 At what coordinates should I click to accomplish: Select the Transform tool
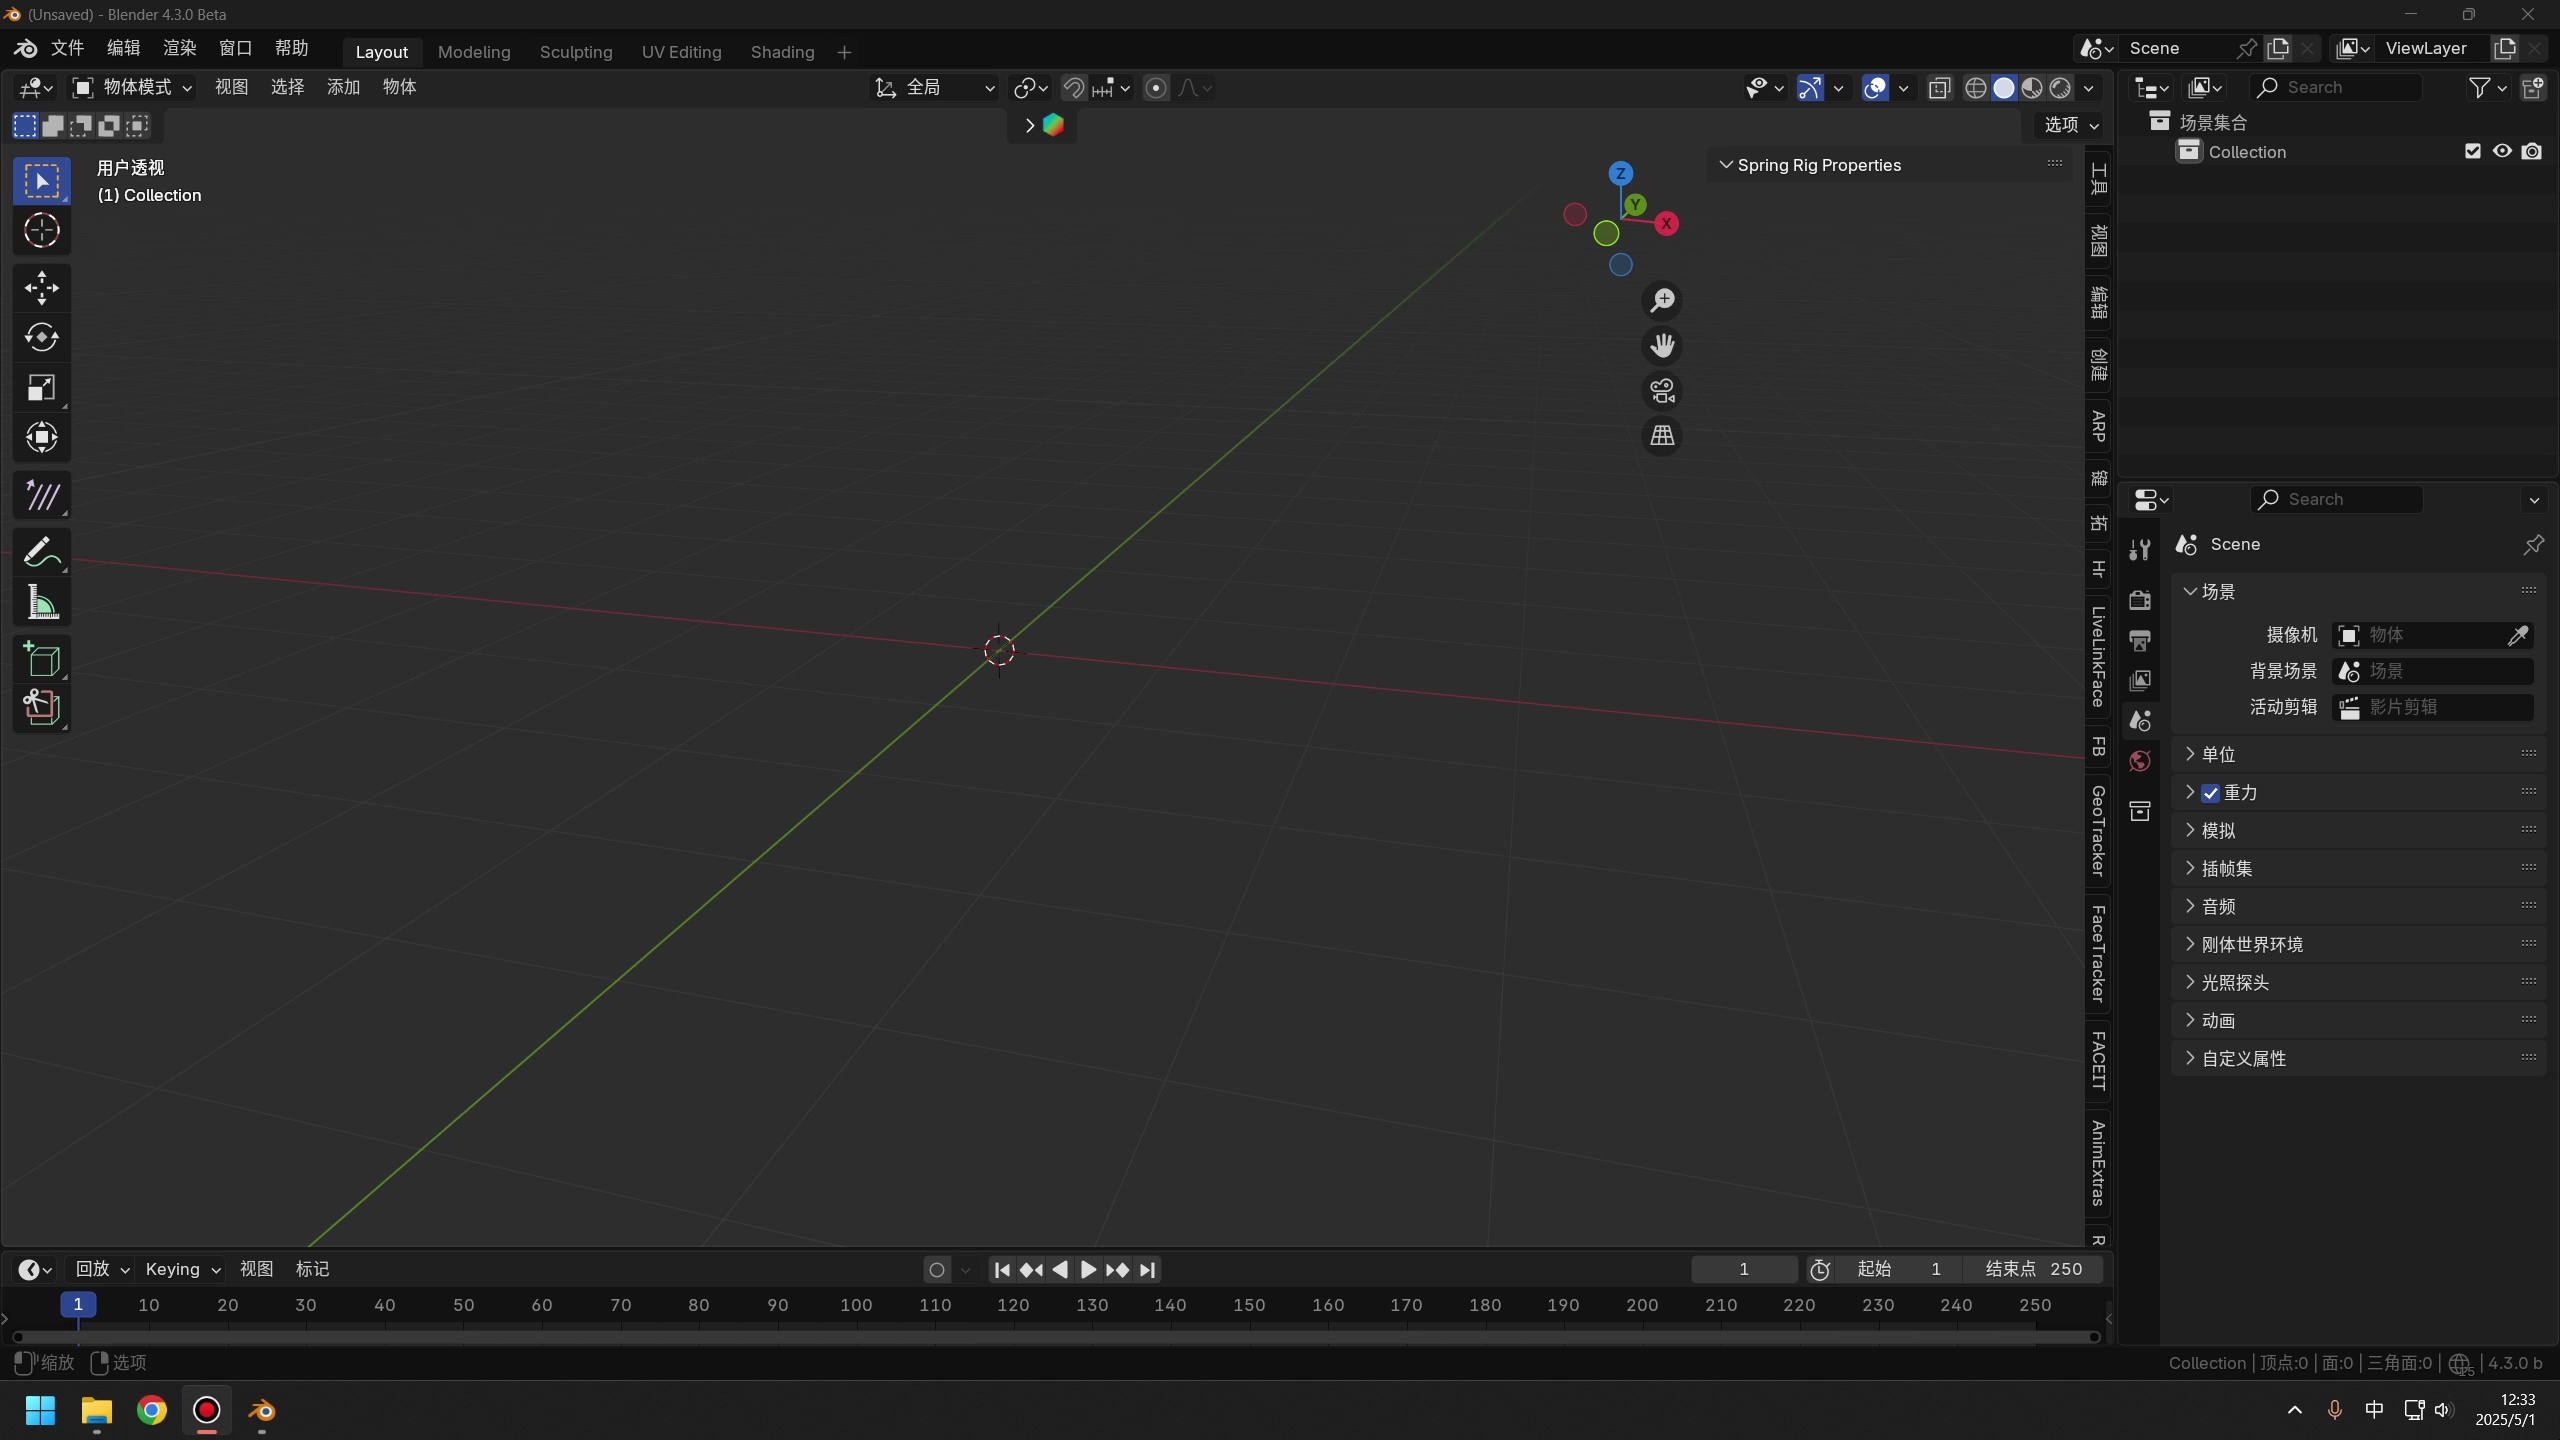[x=41, y=437]
